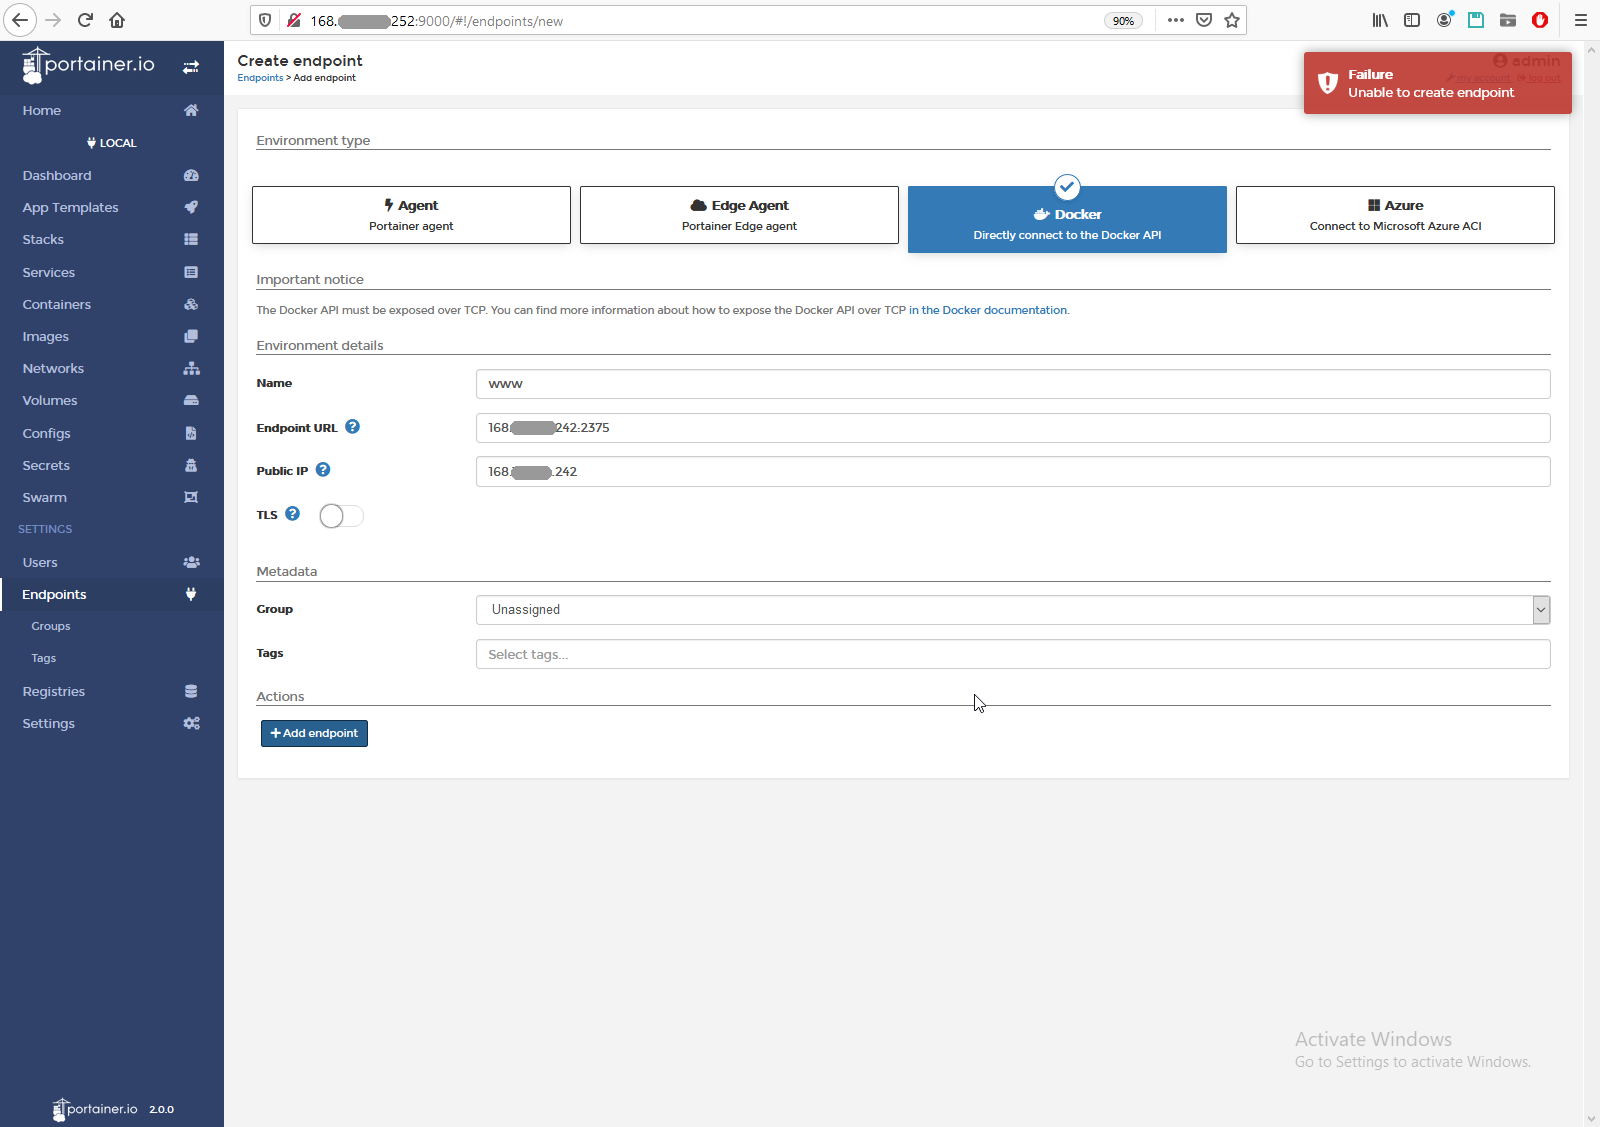
Task: Toggle the sidebar collapse arrows icon
Action: point(190,67)
